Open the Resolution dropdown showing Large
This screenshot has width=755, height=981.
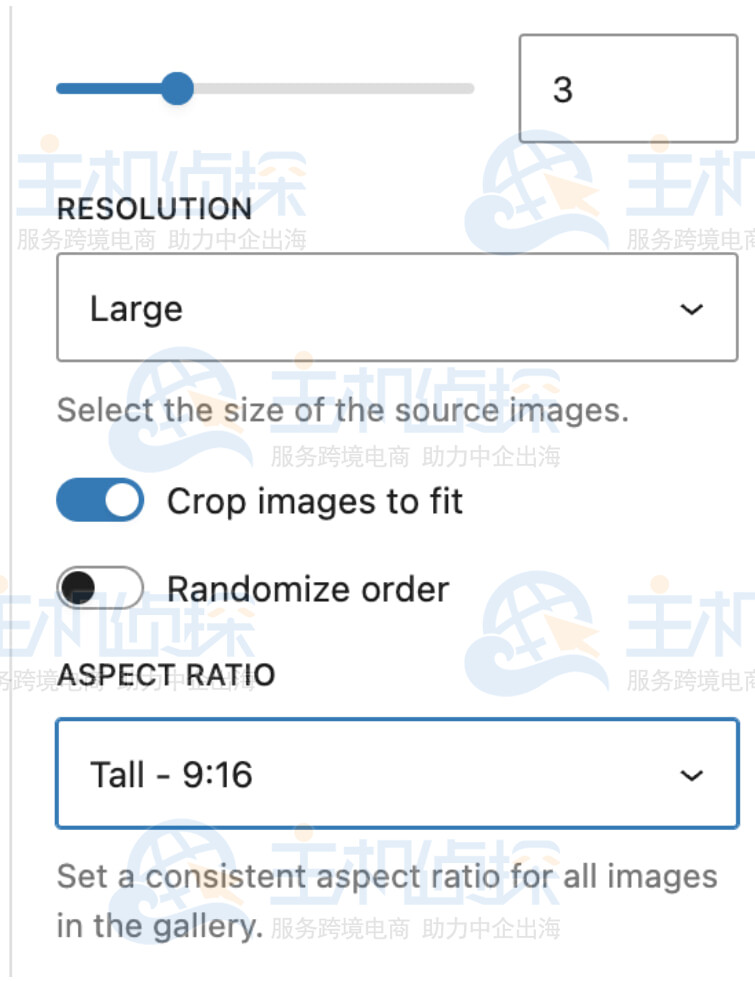[x=396, y=309]
